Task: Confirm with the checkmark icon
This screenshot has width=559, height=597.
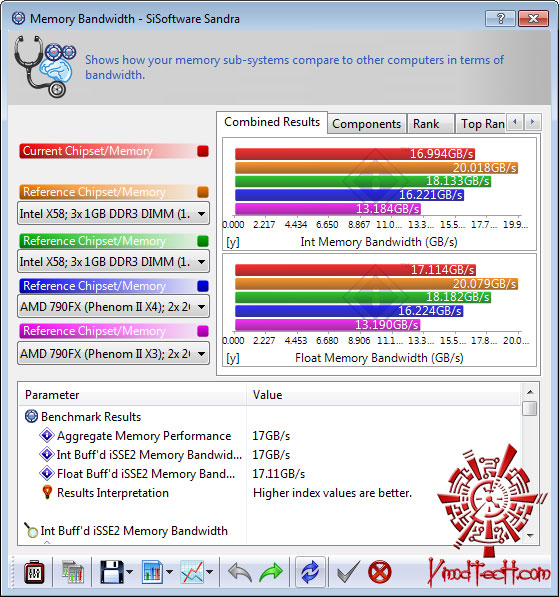Action: click(348, 572)
